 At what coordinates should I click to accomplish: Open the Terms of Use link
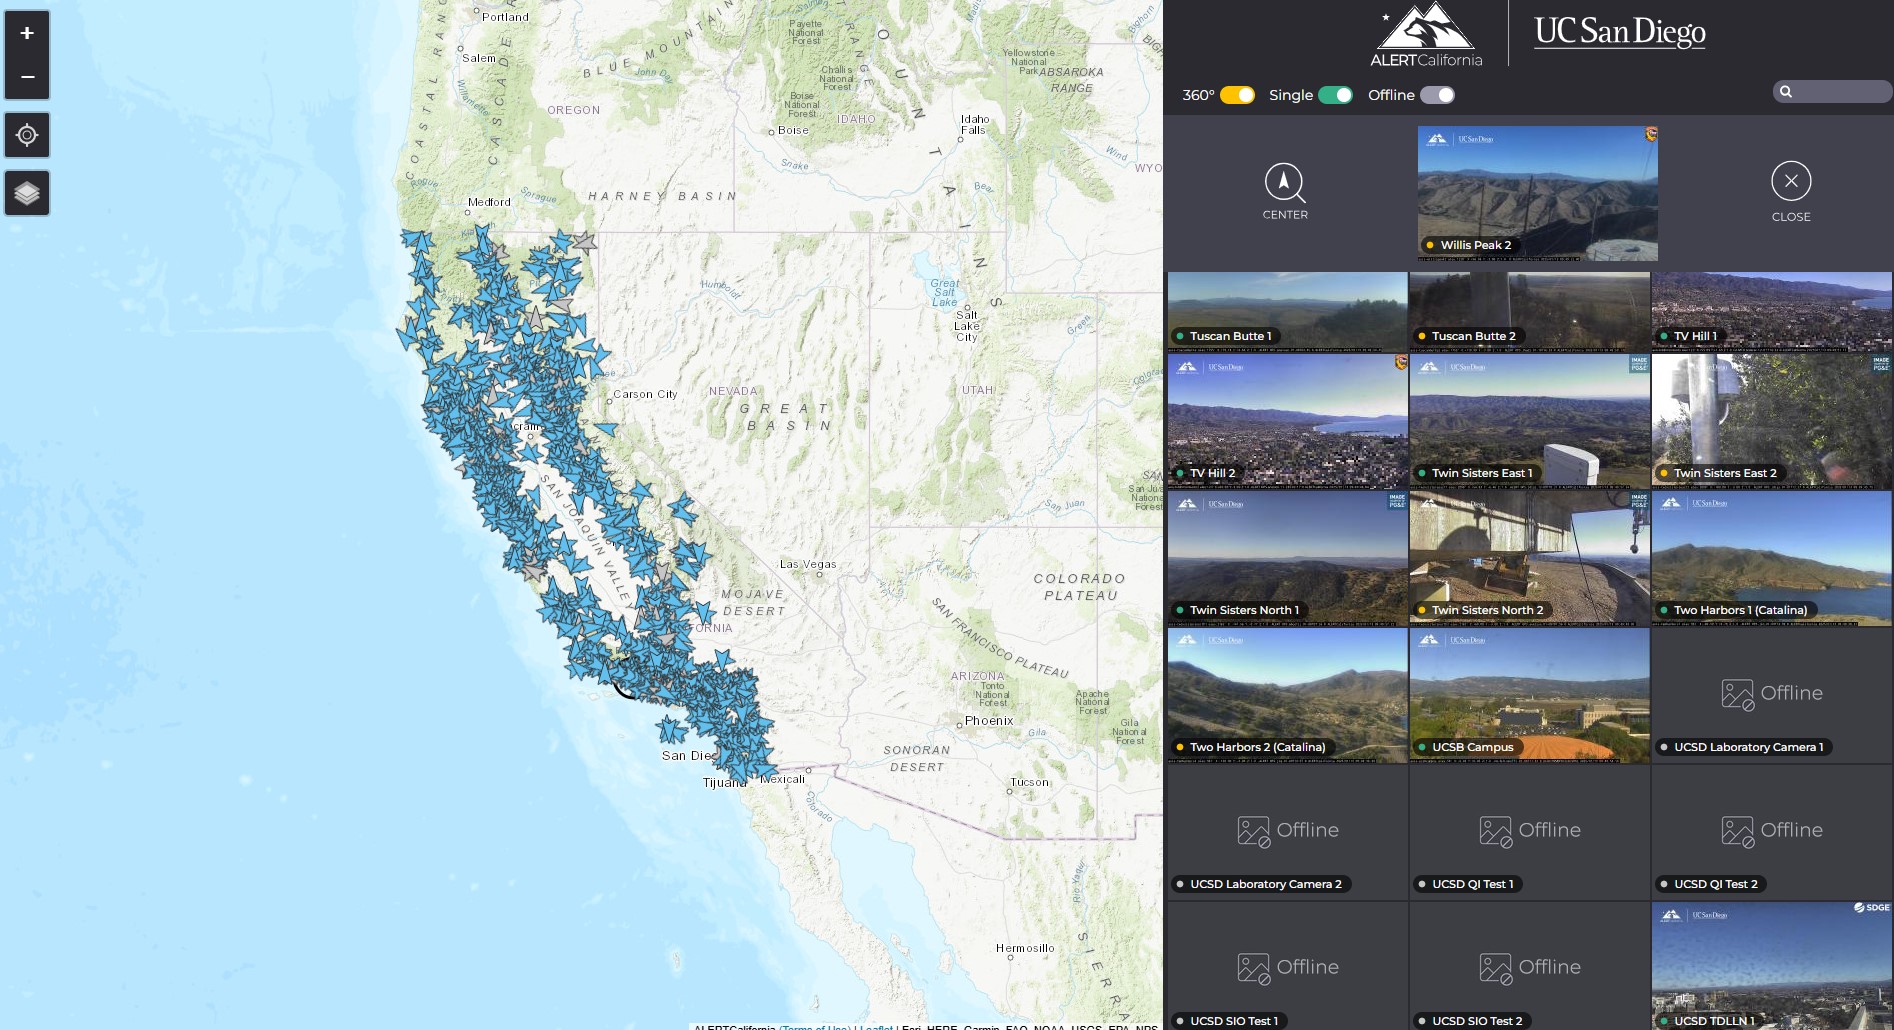pos(815,1027)
